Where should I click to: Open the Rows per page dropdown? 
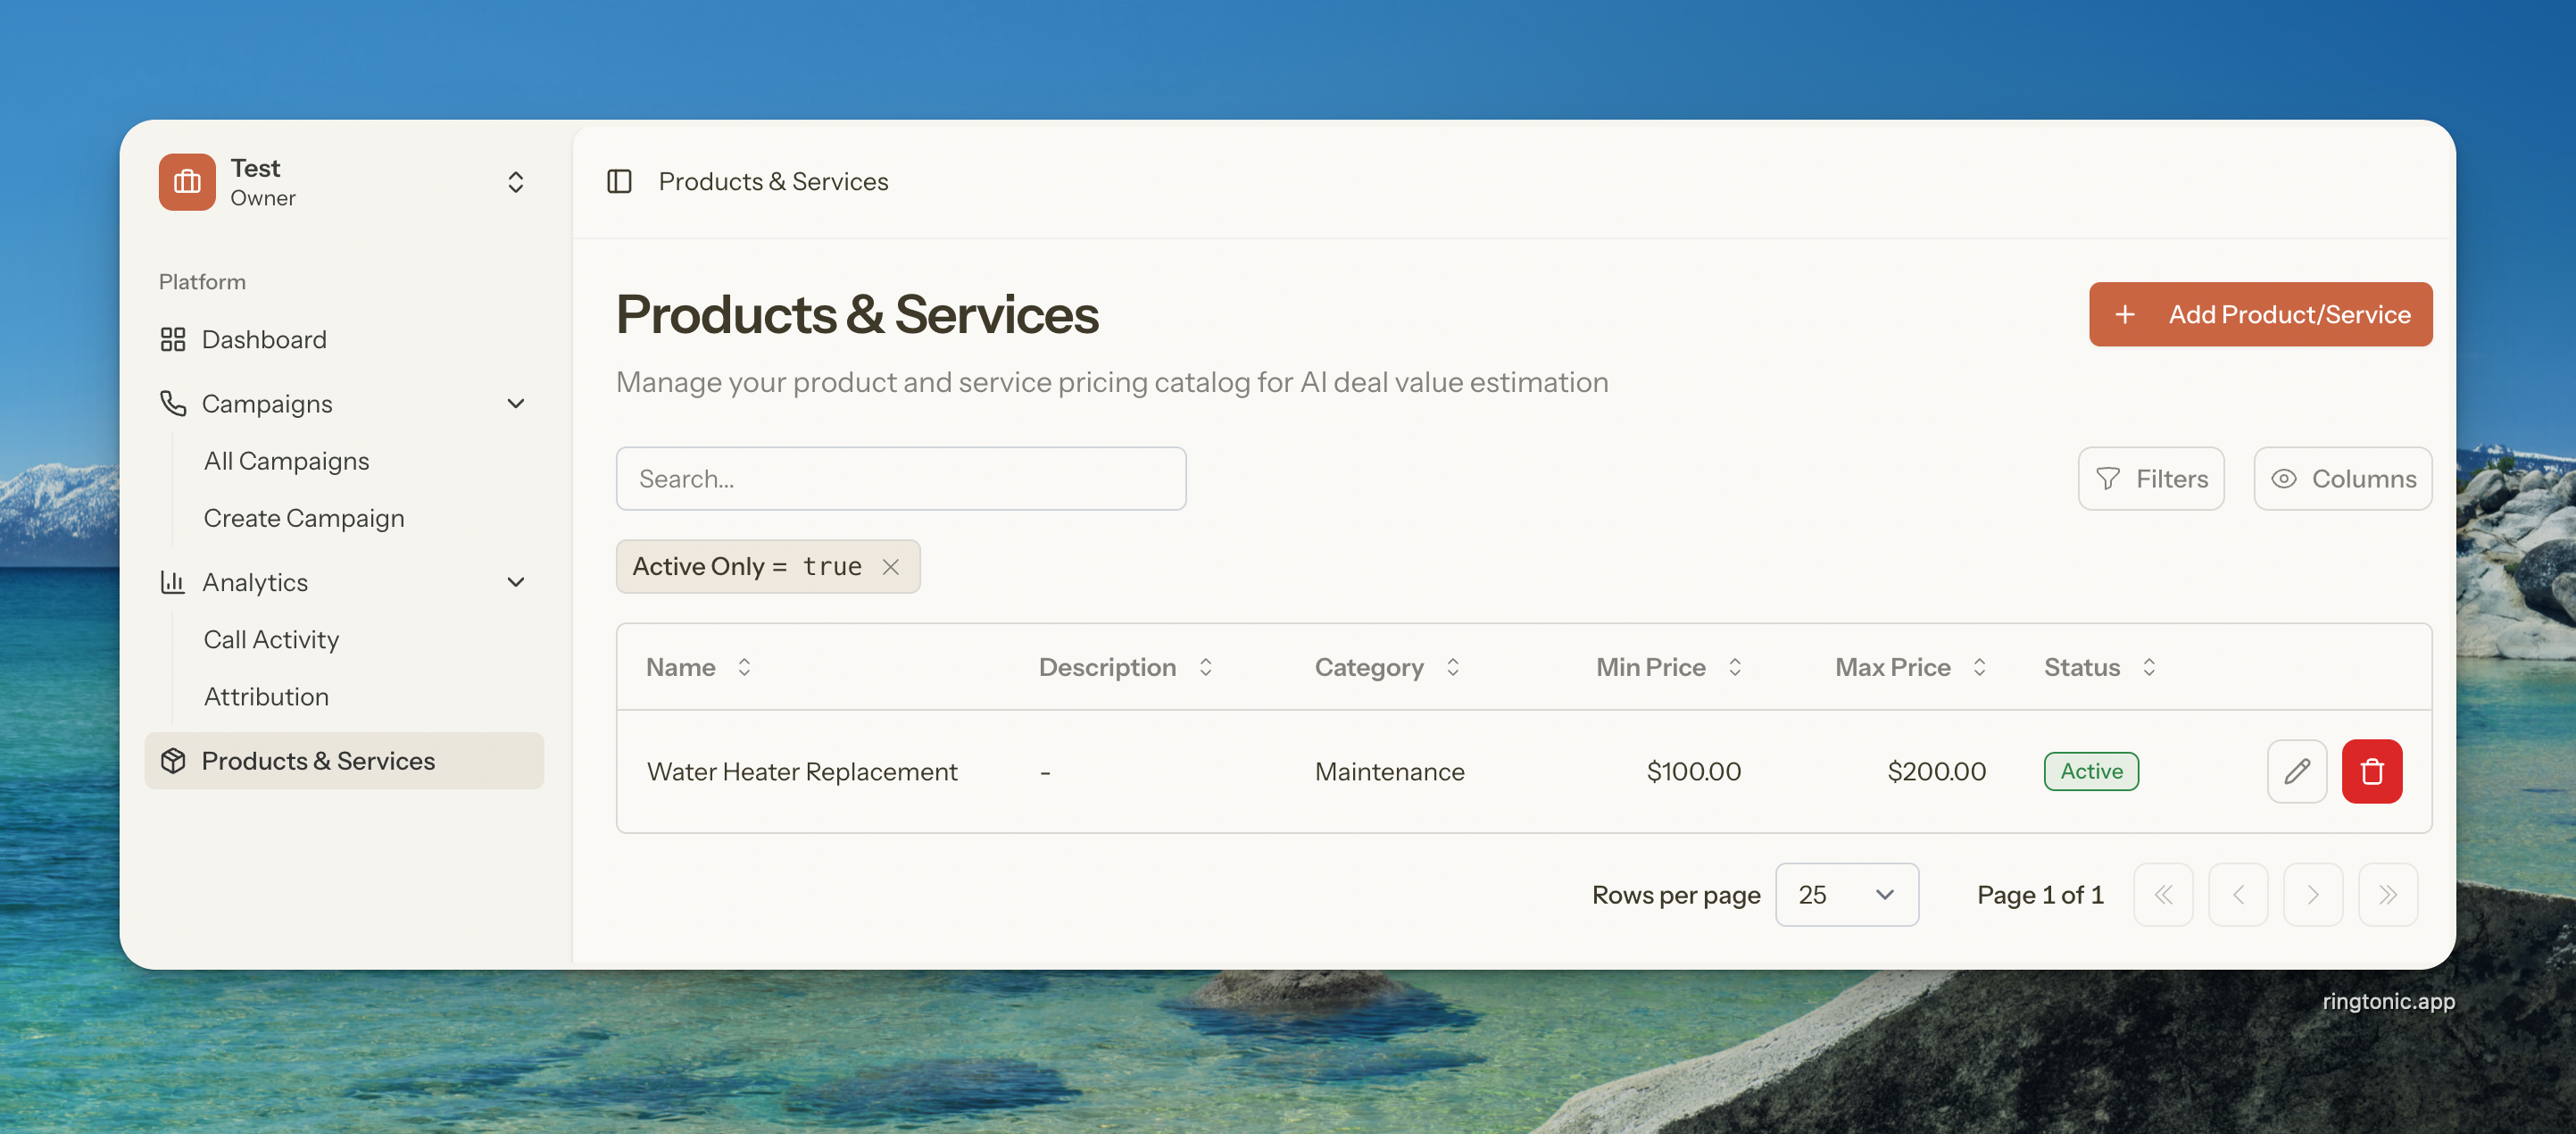pyautogui.click(x=1846, y=894)
